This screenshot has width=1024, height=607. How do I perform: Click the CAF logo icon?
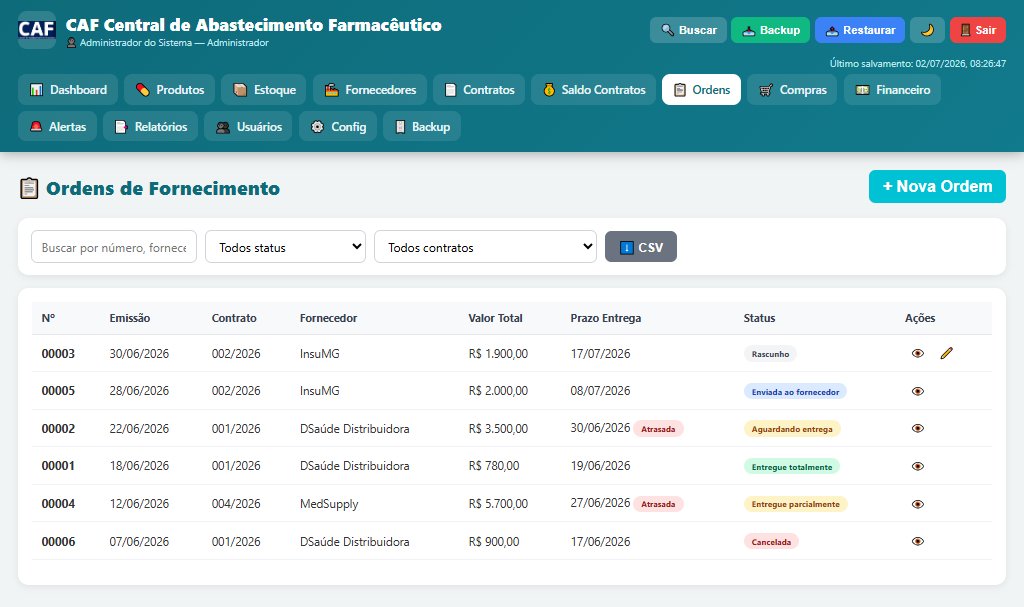pos(37,30)
